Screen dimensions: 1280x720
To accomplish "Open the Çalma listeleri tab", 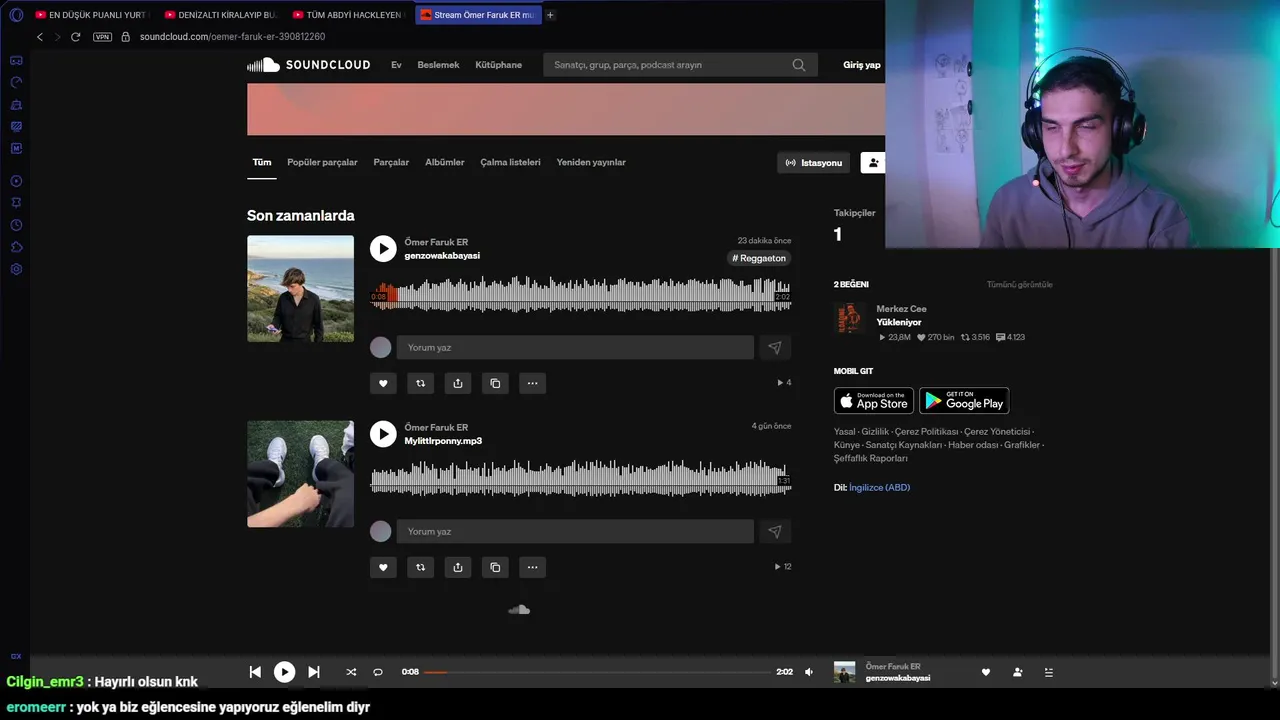I will pos(510,162).
